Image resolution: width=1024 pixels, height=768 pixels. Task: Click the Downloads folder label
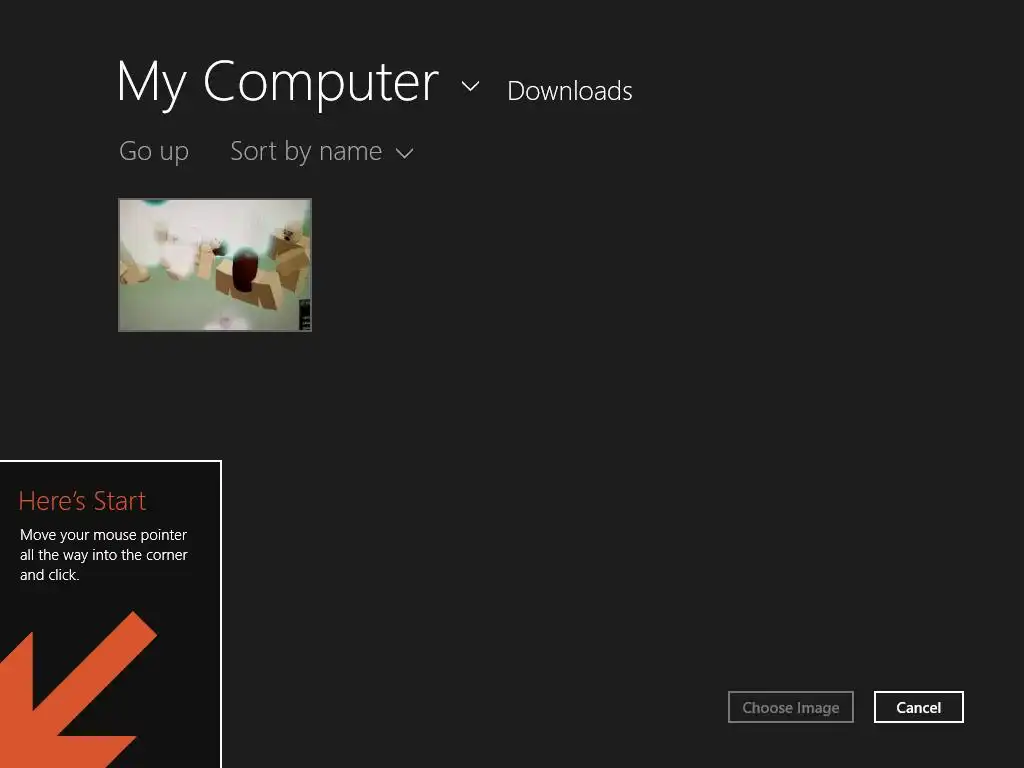569,91
